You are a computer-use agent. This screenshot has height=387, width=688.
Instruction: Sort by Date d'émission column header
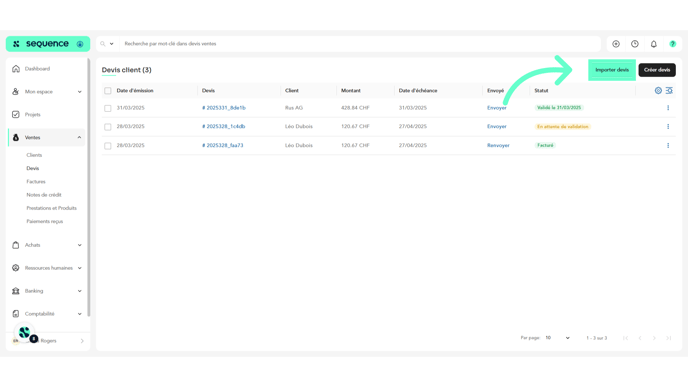coord(135,91)
